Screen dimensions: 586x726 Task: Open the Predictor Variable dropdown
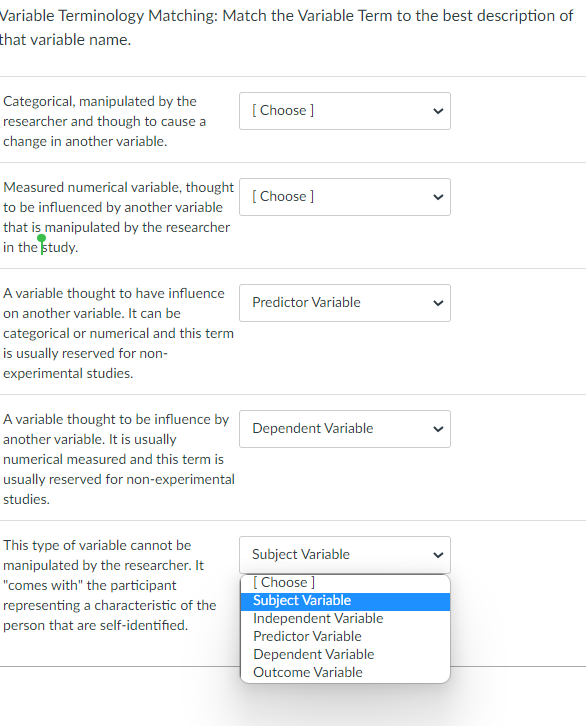(x=345, y=303)
